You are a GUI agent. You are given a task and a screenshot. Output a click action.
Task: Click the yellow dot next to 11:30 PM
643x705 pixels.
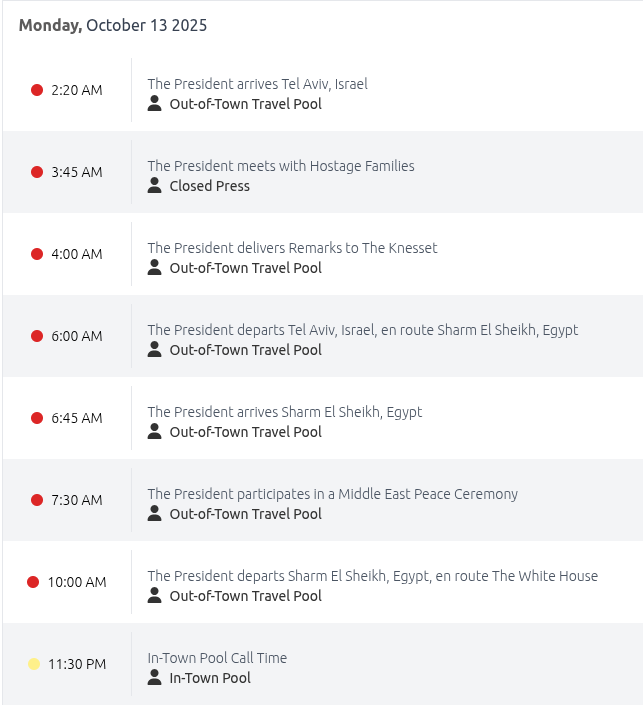34,664
